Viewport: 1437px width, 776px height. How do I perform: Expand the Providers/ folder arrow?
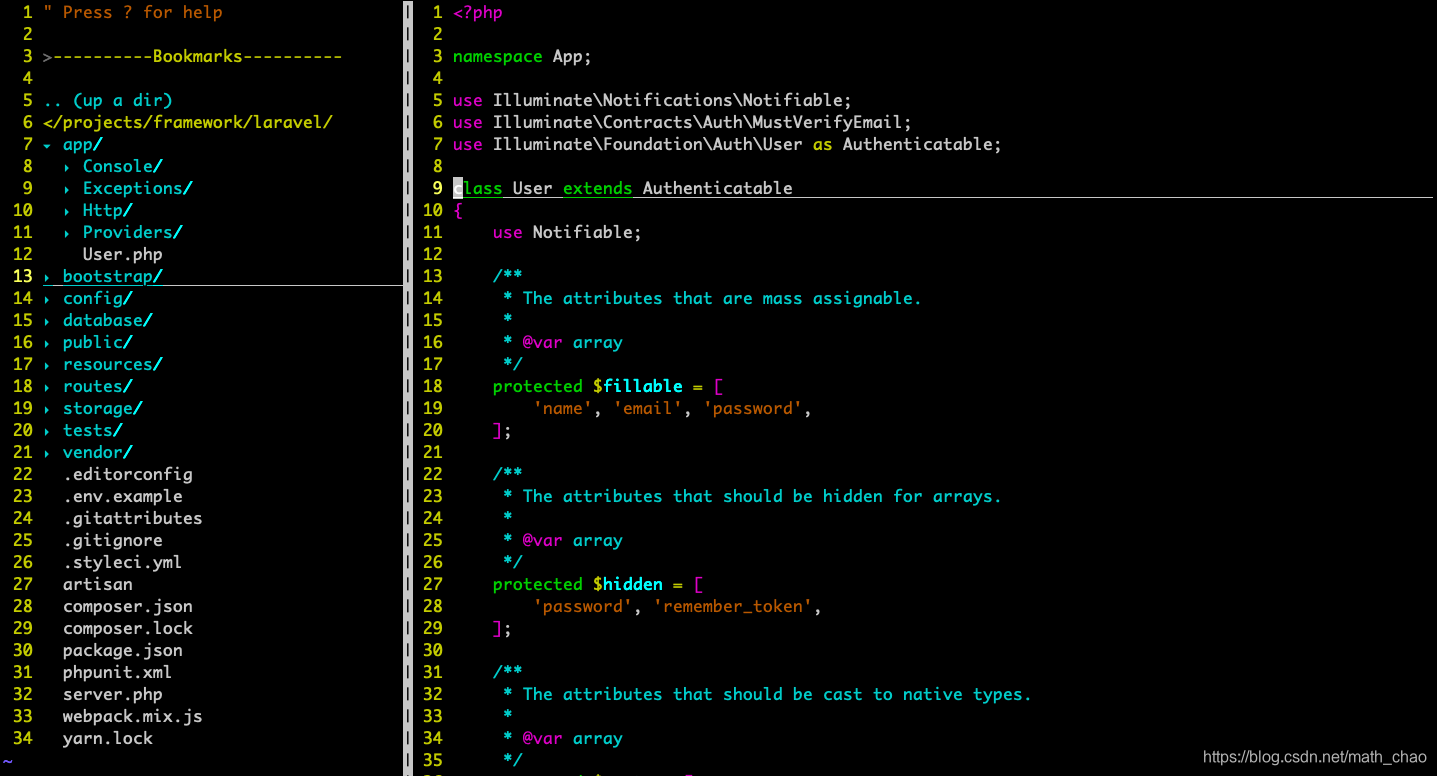pos(67,233)
